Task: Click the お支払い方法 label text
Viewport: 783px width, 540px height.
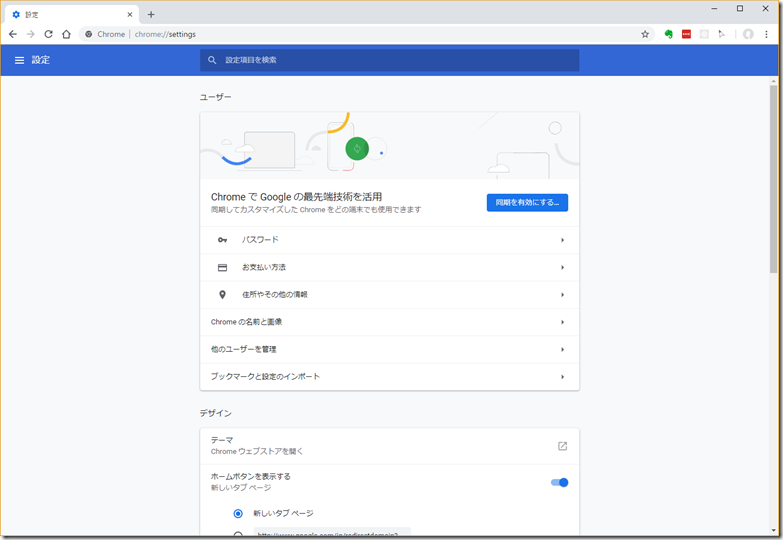Action: (x=264, y=268)
